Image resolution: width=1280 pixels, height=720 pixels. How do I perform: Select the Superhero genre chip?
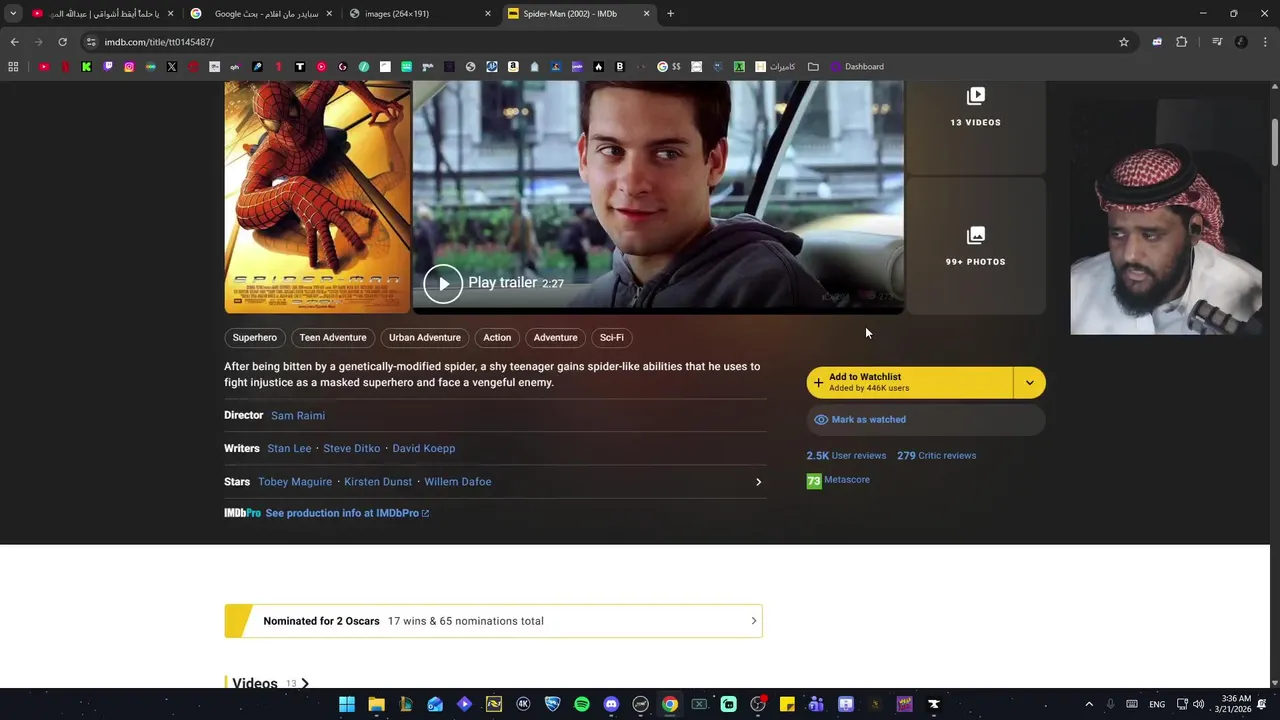[x=255, y=338]
